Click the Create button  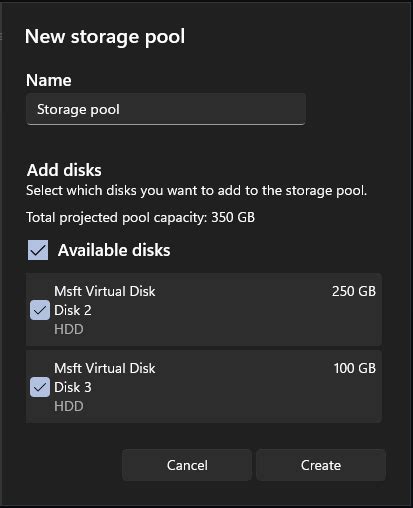[x=321, y=465]
